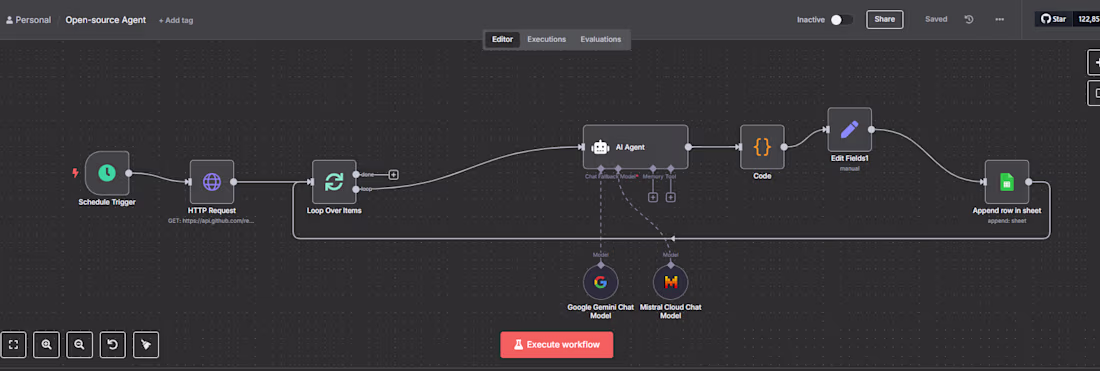Open Google Gemini Chat Model node

coord(601,283)
